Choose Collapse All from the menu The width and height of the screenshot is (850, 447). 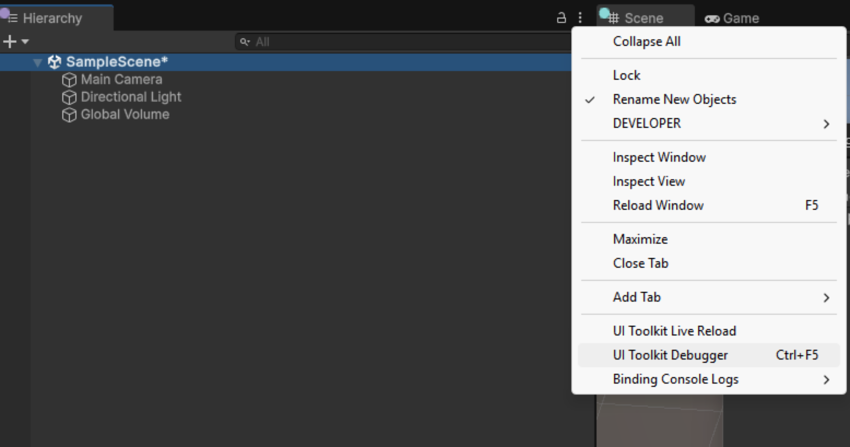pos(646,41)
